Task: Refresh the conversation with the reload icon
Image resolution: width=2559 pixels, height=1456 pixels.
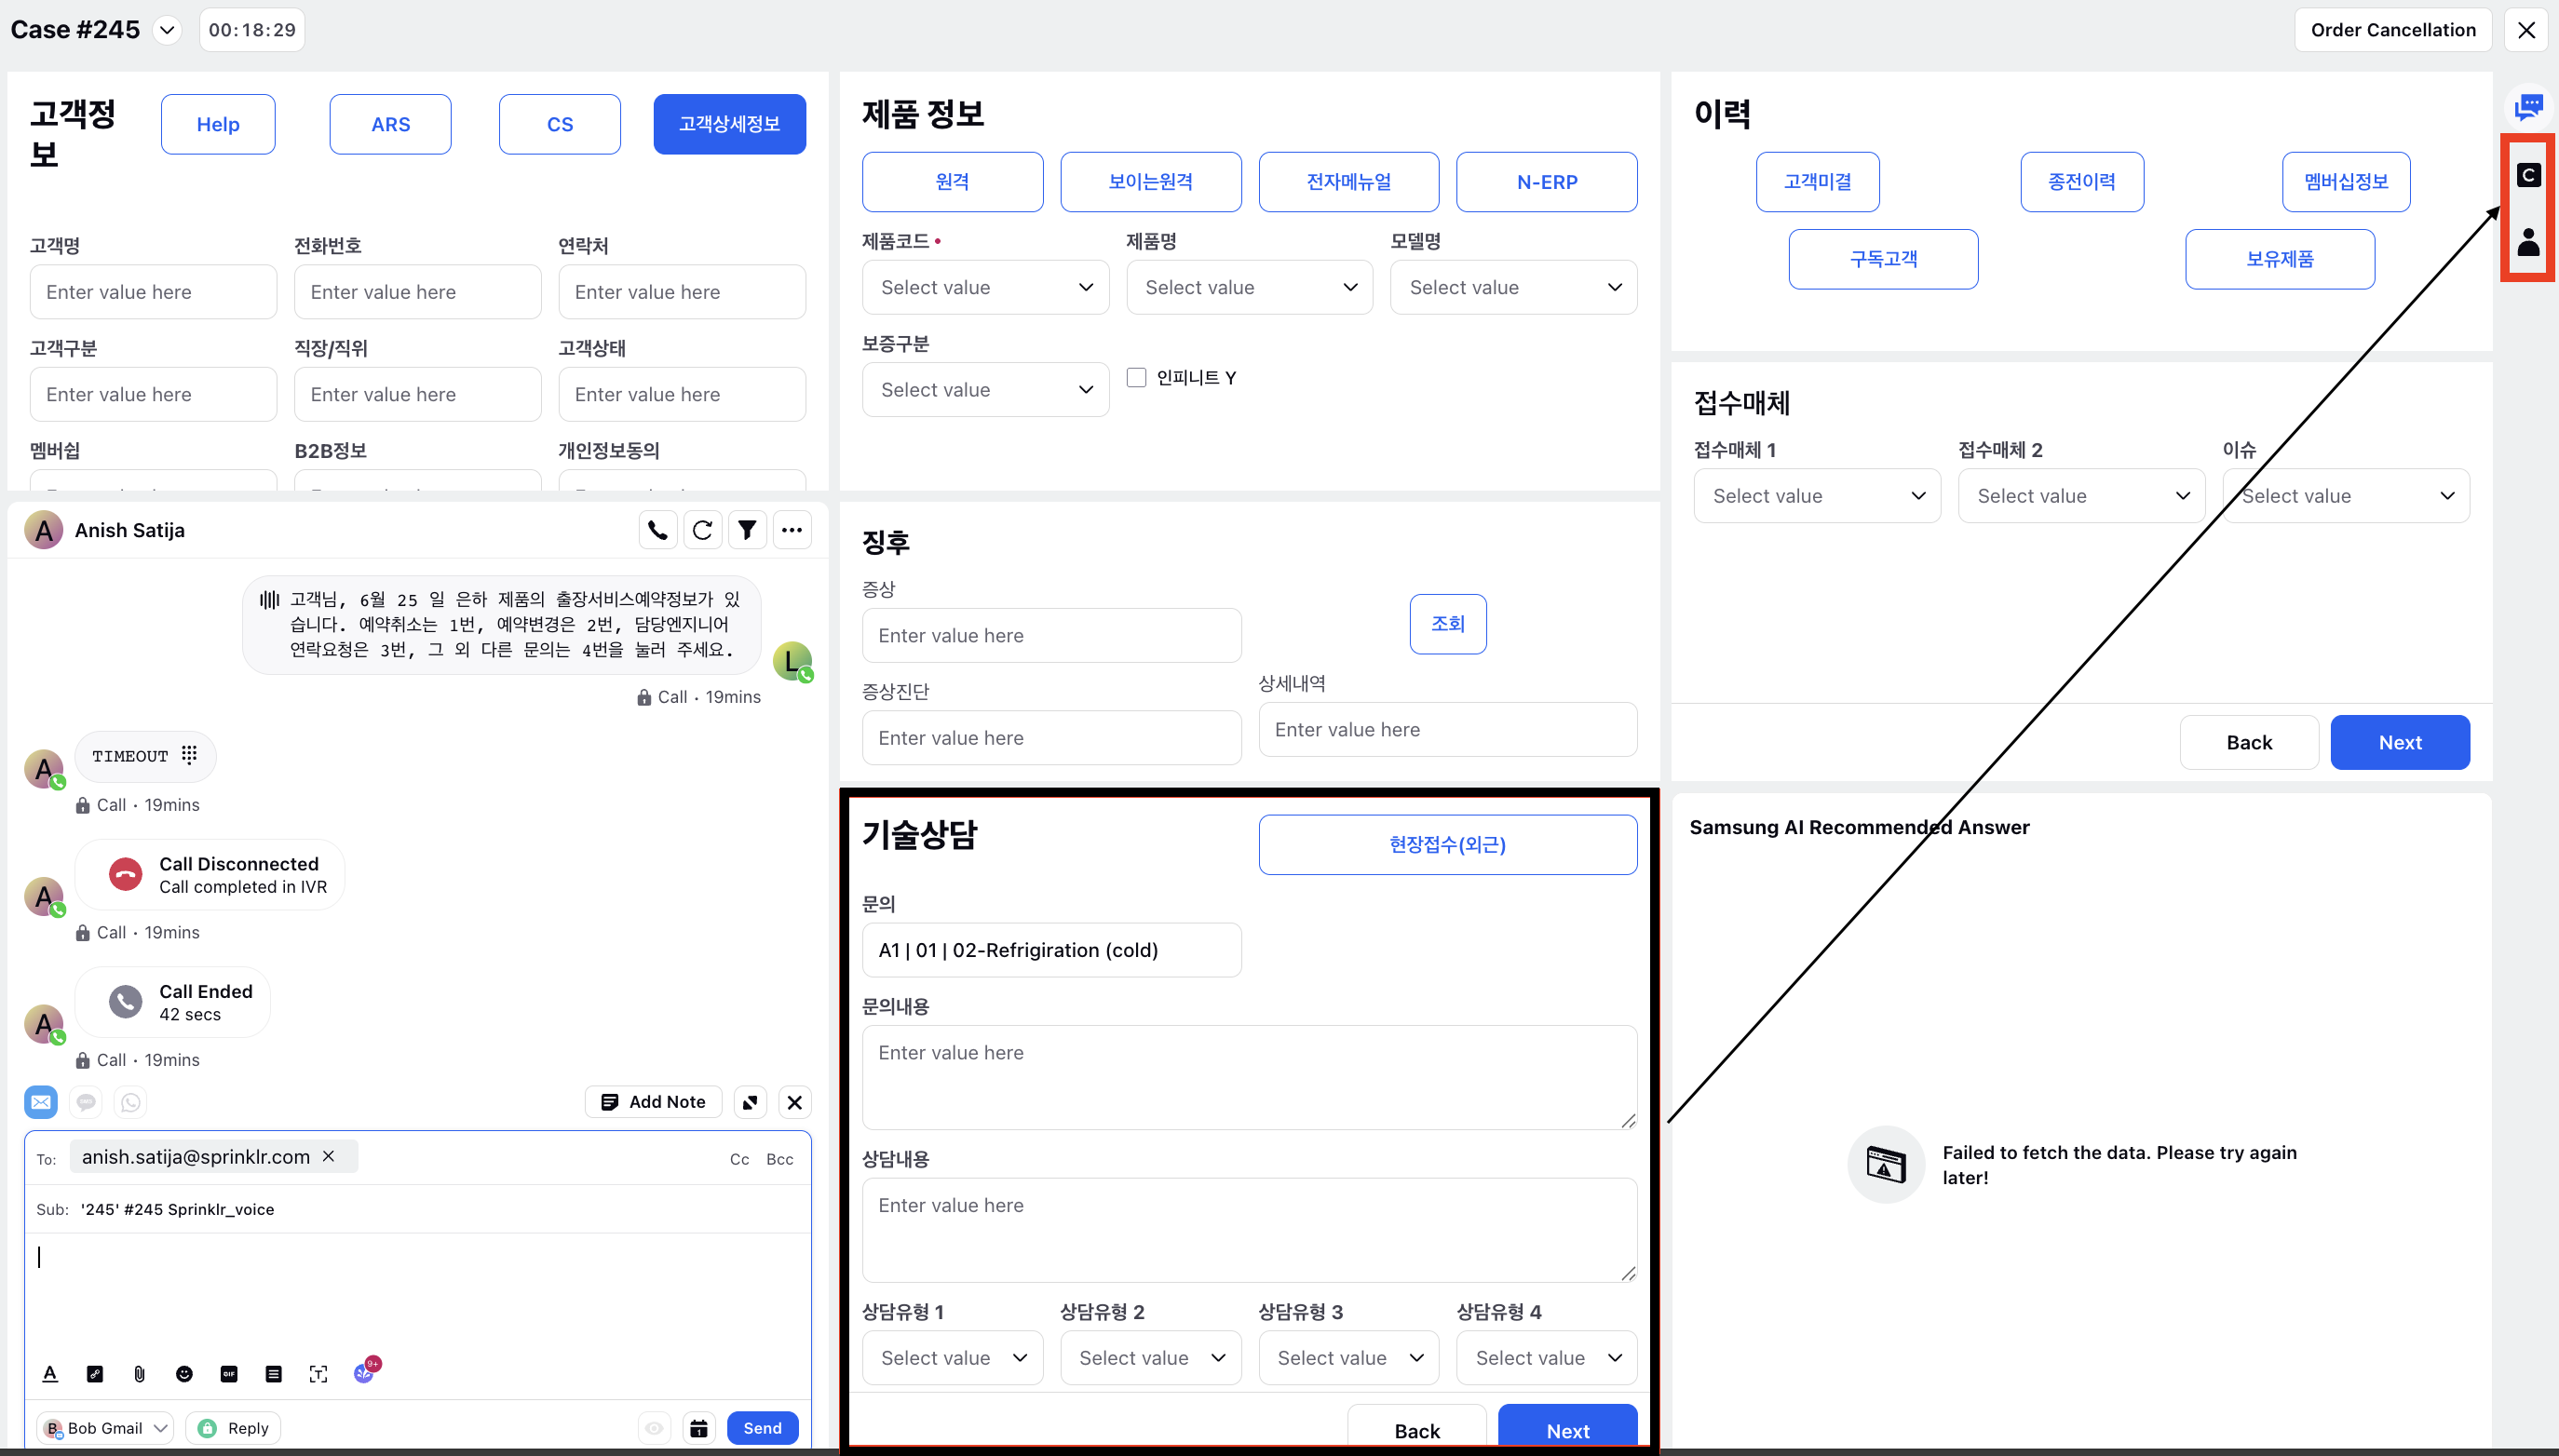Action: (702, 530)
